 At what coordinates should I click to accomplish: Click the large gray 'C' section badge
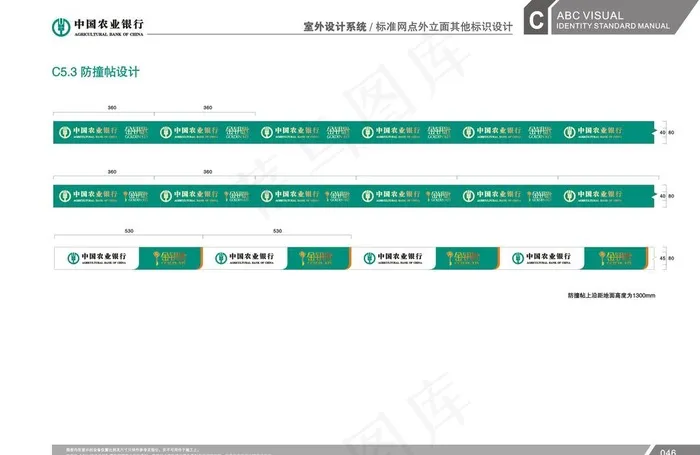pos(536,20)
